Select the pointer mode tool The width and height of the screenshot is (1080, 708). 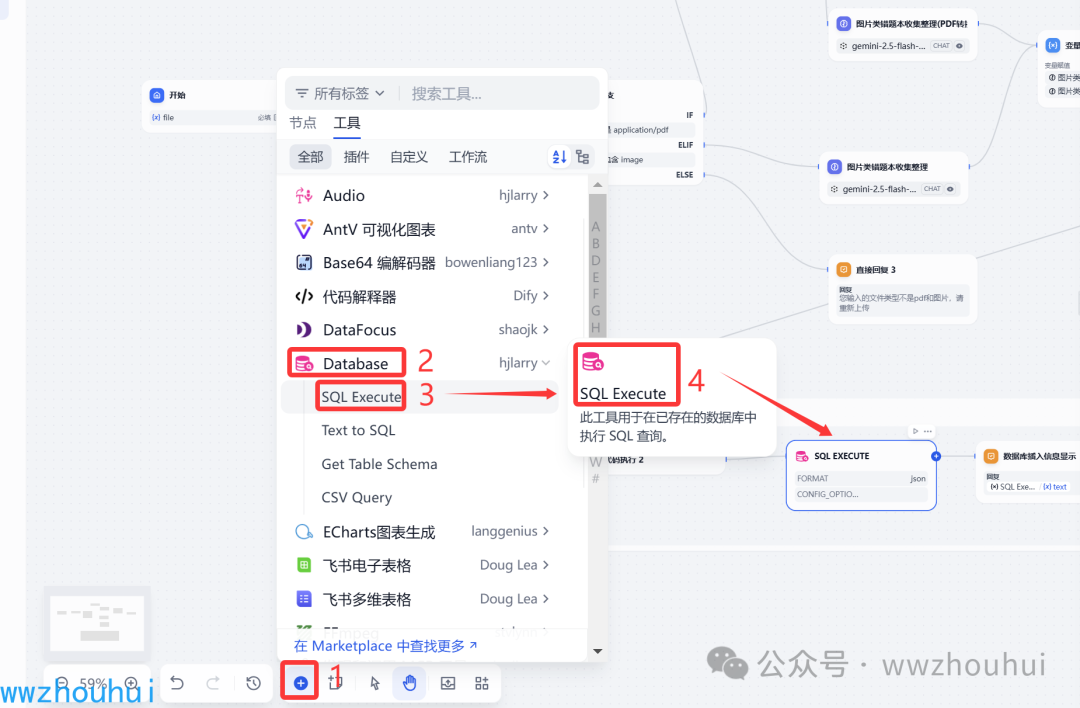[x=375, y=683]
